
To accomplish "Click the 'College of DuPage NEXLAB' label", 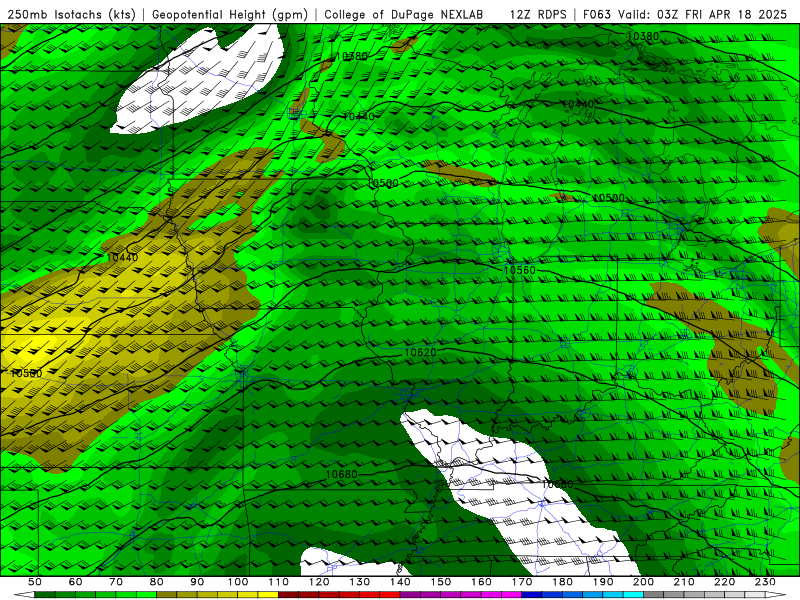I will point(404,14).
